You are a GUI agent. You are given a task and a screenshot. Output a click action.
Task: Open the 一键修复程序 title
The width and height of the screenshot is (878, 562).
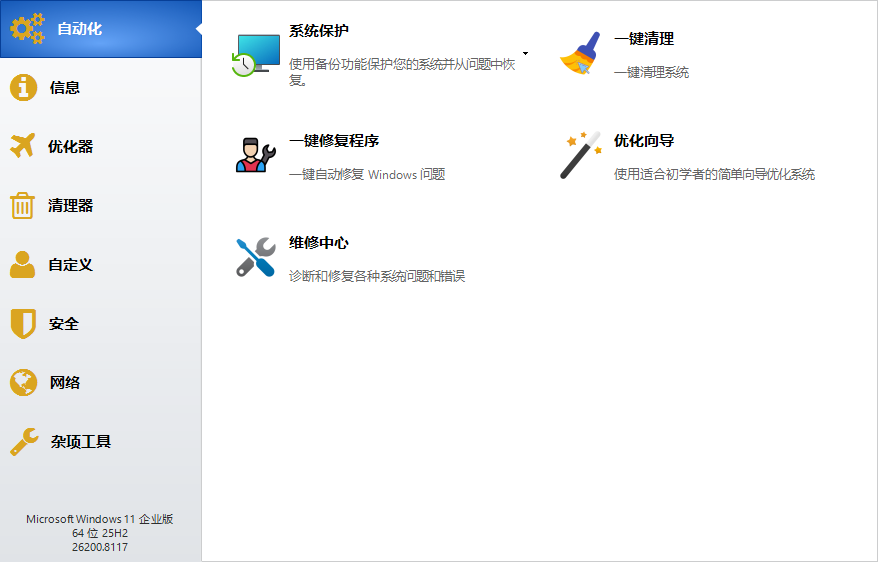tap(334, 140)
